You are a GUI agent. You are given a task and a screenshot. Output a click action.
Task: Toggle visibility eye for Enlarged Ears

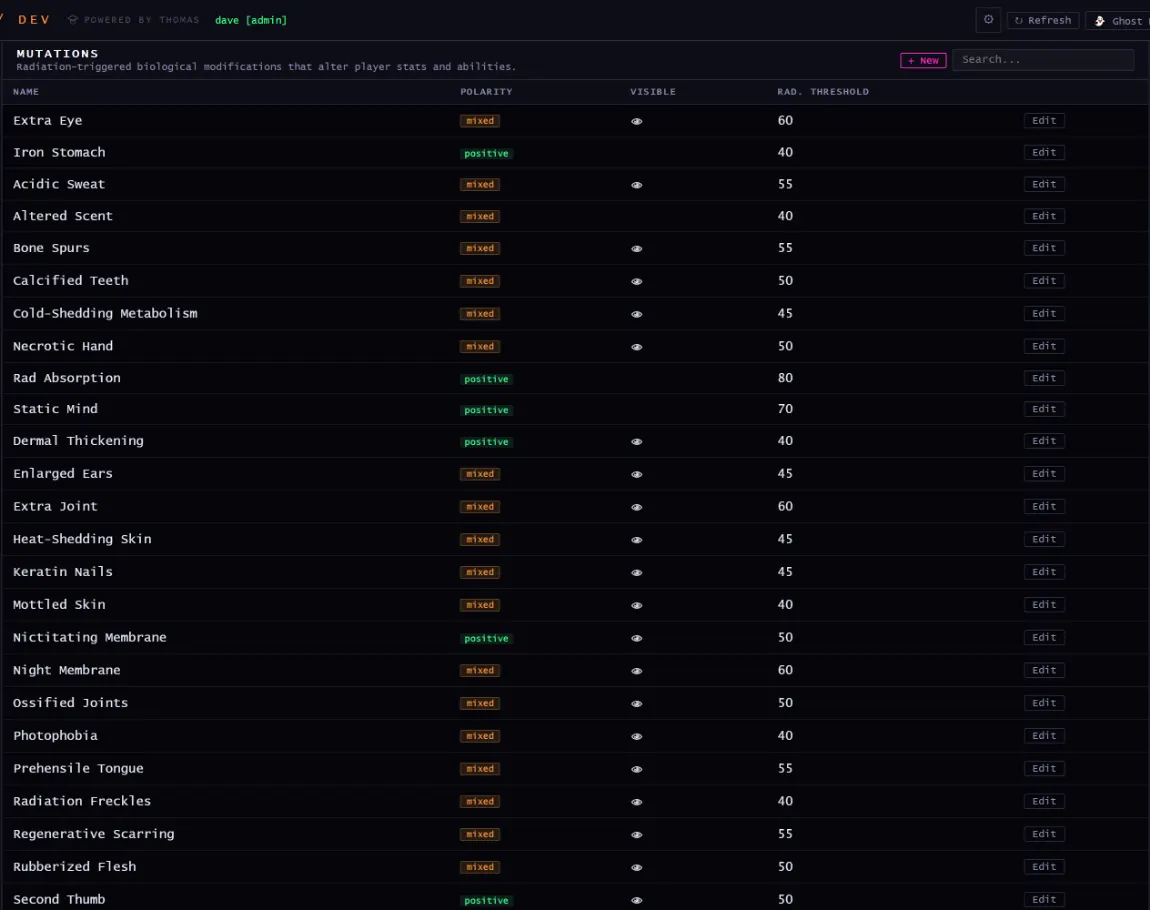click(636, 474)
